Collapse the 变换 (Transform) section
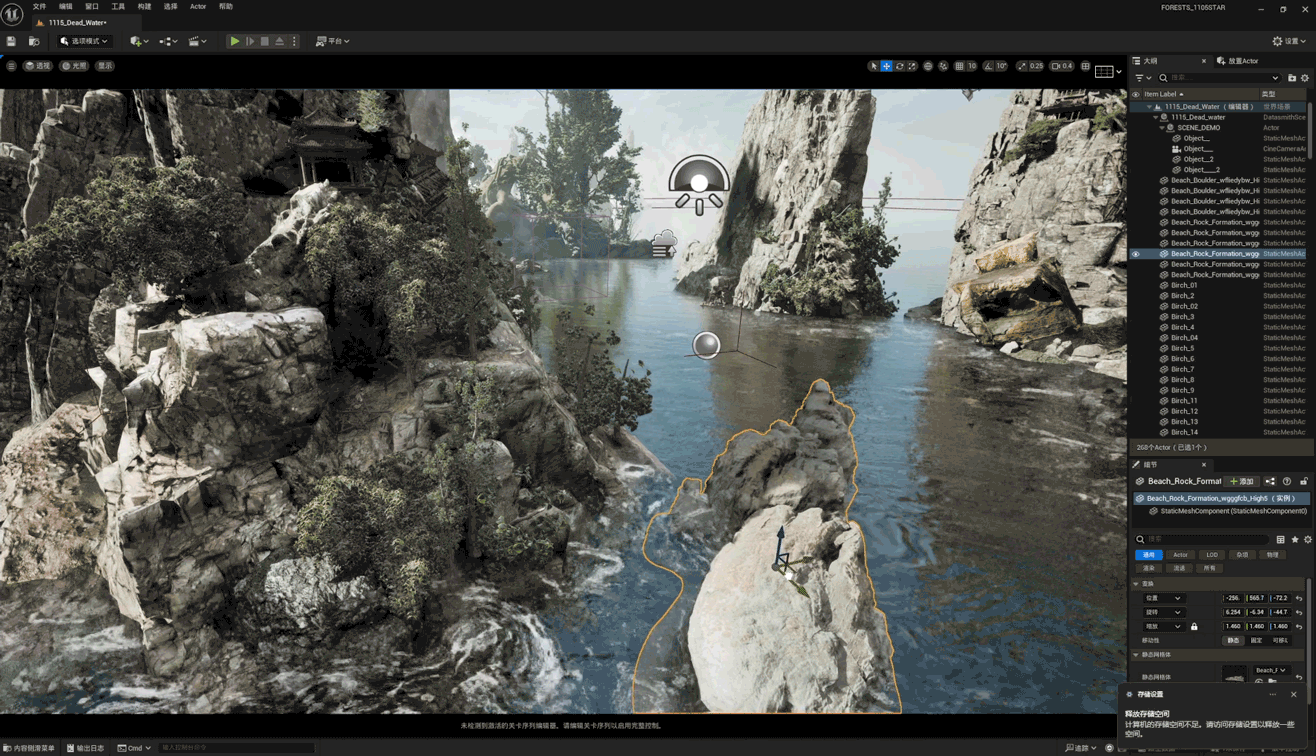This screenshot has width=1316, height=756. coord(1136,584)
